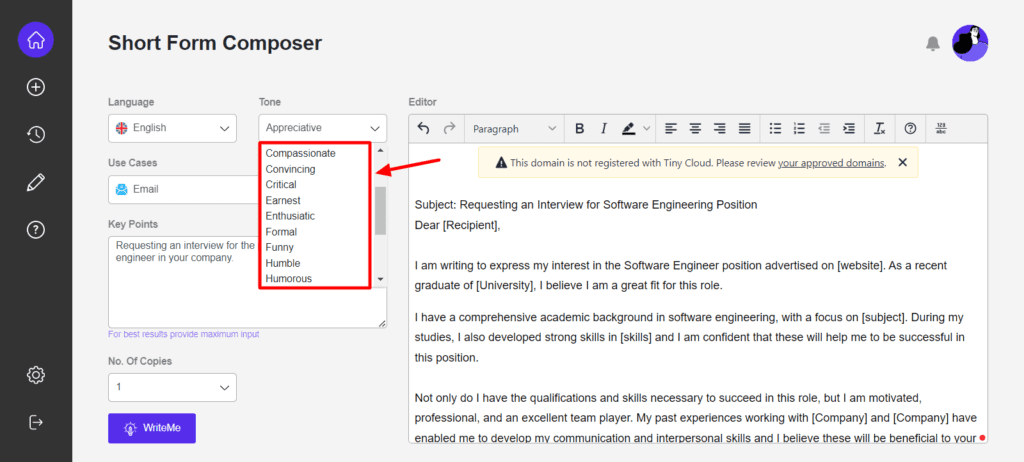
Task: Click the tone list scroll-up arrow
Action: point(380,150)
